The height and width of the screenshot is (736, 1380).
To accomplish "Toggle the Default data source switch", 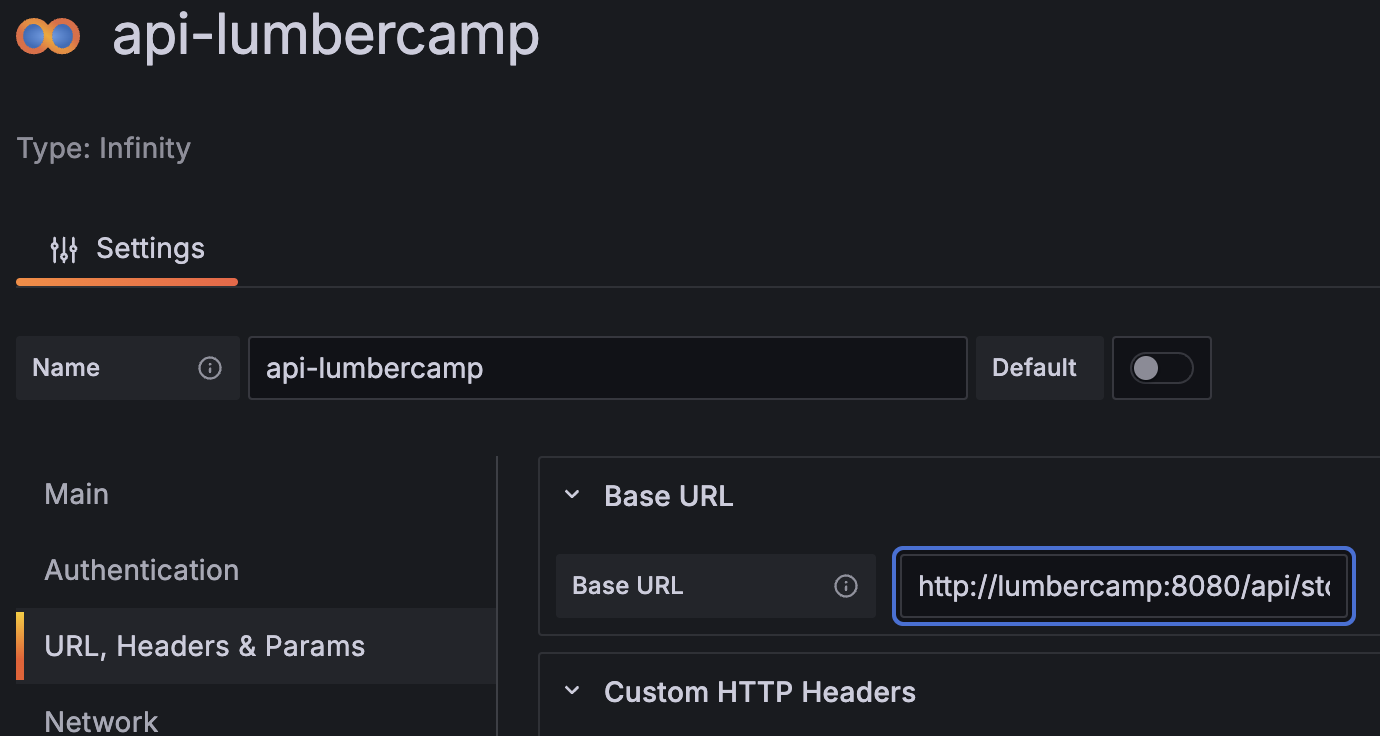I will 1161,368.
